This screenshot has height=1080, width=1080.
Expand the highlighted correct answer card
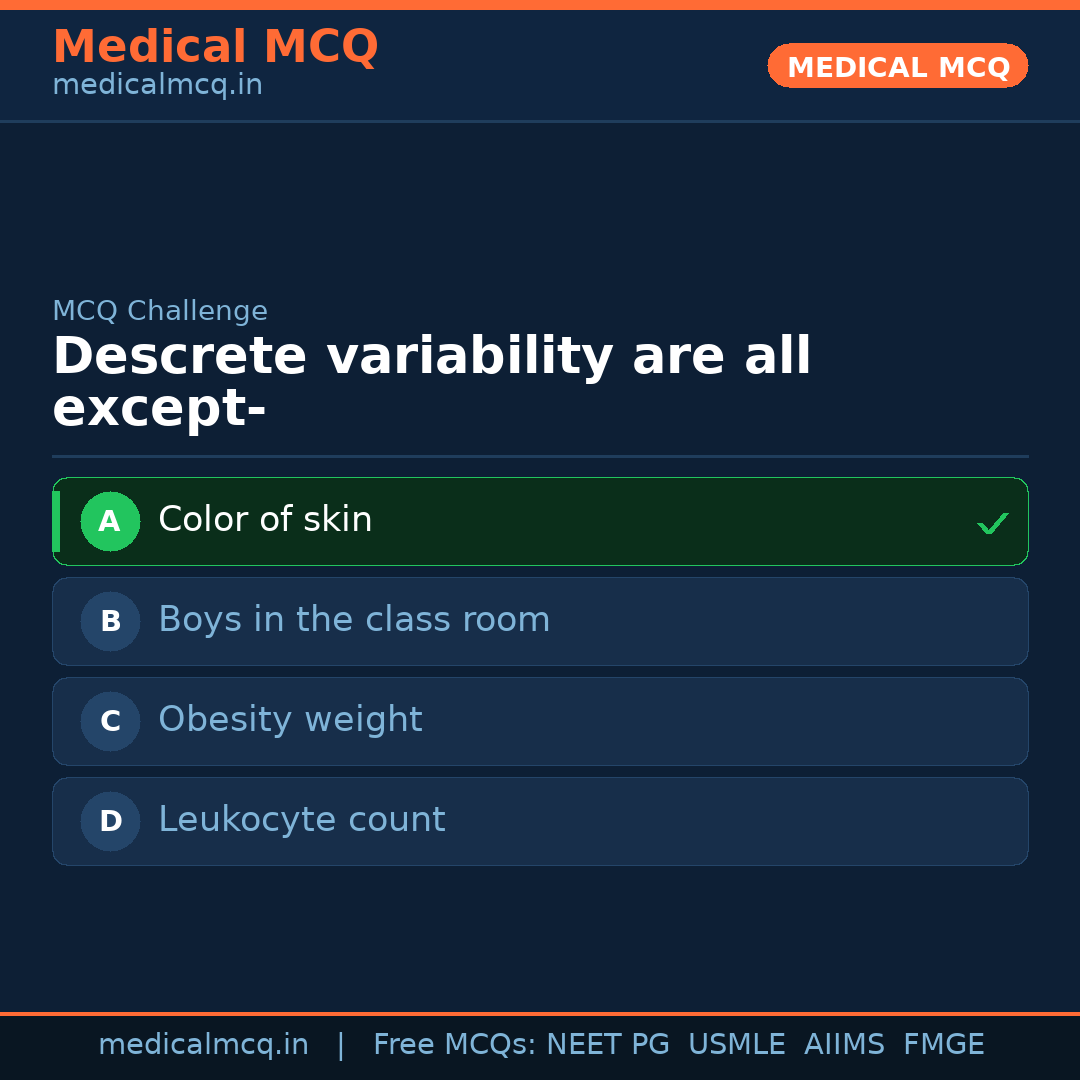coord(540,521)
